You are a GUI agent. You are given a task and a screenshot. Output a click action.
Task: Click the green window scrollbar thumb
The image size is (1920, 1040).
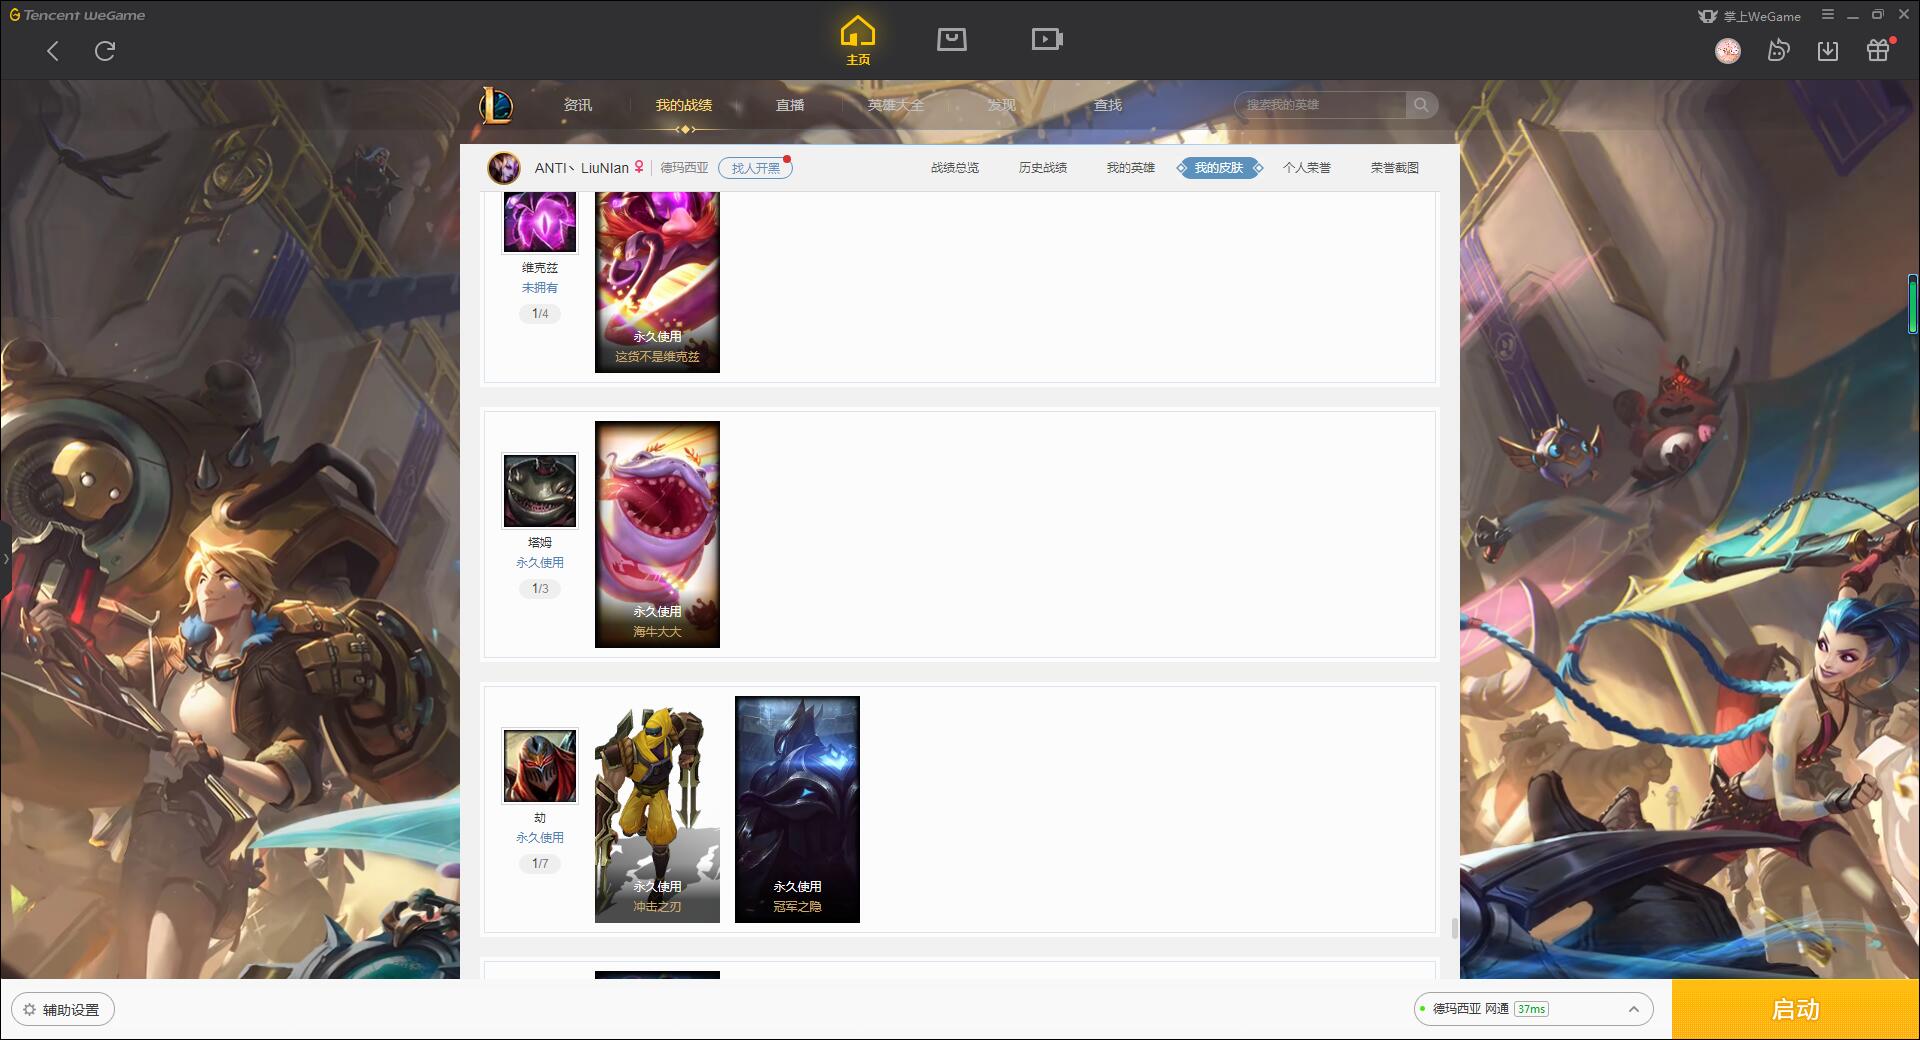click(1913, 306)
